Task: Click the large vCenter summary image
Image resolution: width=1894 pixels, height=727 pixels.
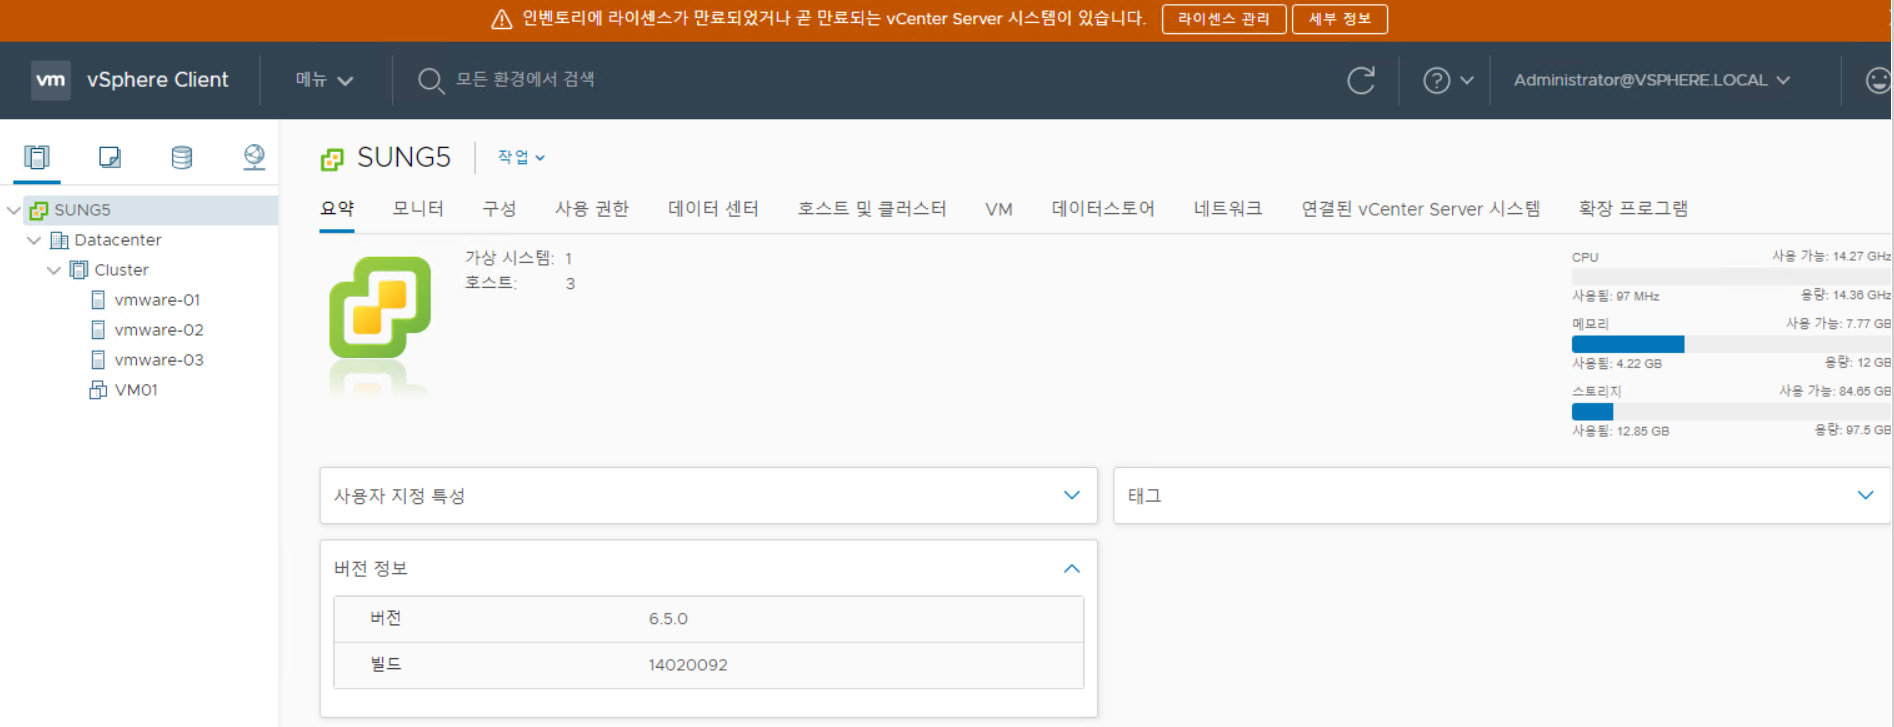Action: click(380, 307)
